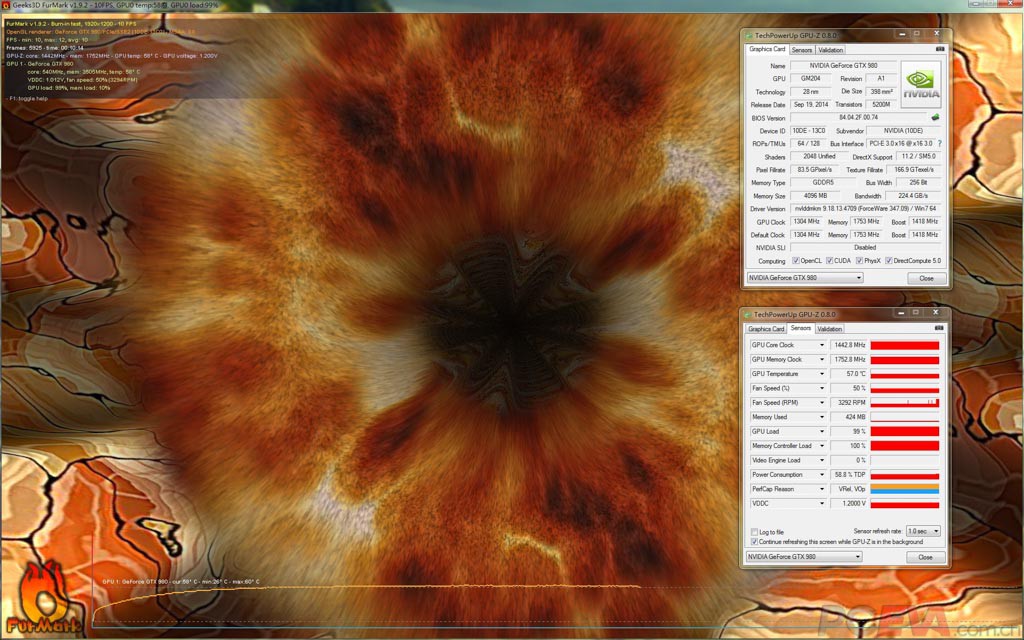Click the Memory Used reading '424 MB'
Viewport: 1024px width, 640px height.
click(x=848, y=417)
